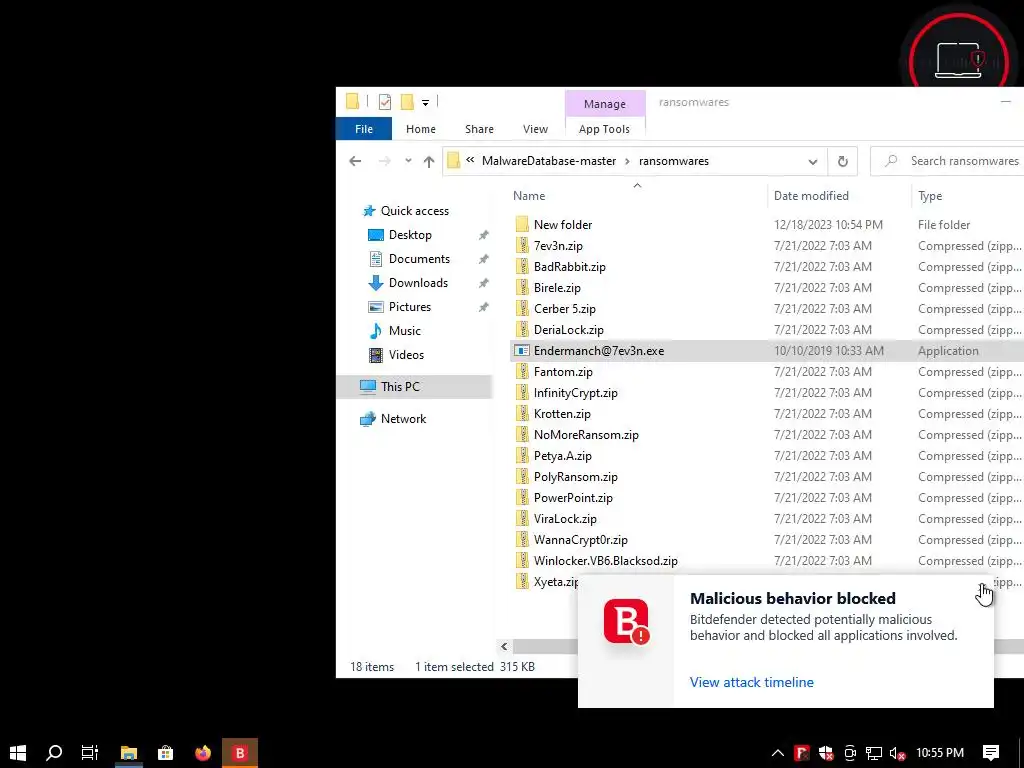Select WannaCrypt0r.zip file
The width and height of the screenshot is (1024, 768).
580,540
